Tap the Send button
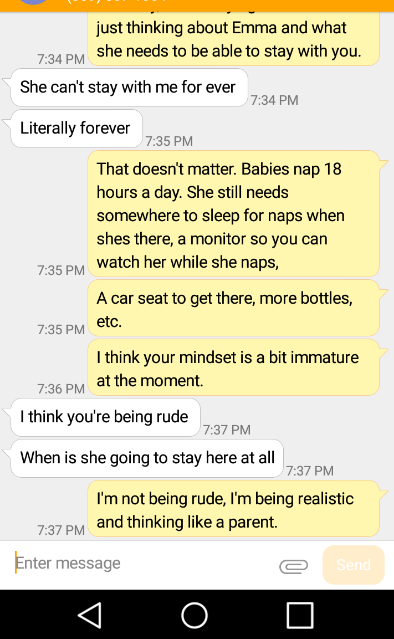This screenshot has height=639, width=394. pyautogui.click(x=353, y=565)
